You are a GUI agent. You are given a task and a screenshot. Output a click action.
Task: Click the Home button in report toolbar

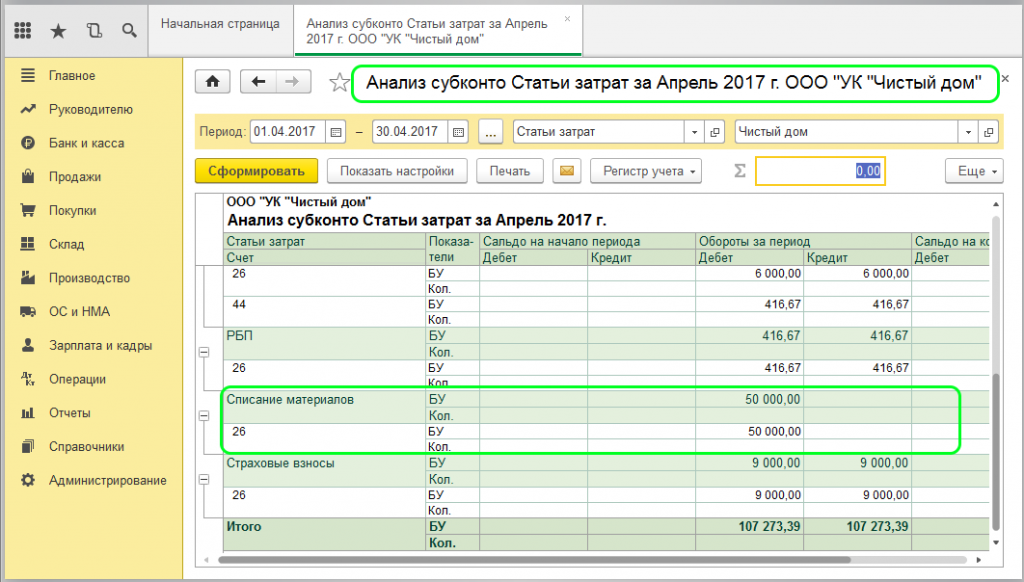(212, 82)
